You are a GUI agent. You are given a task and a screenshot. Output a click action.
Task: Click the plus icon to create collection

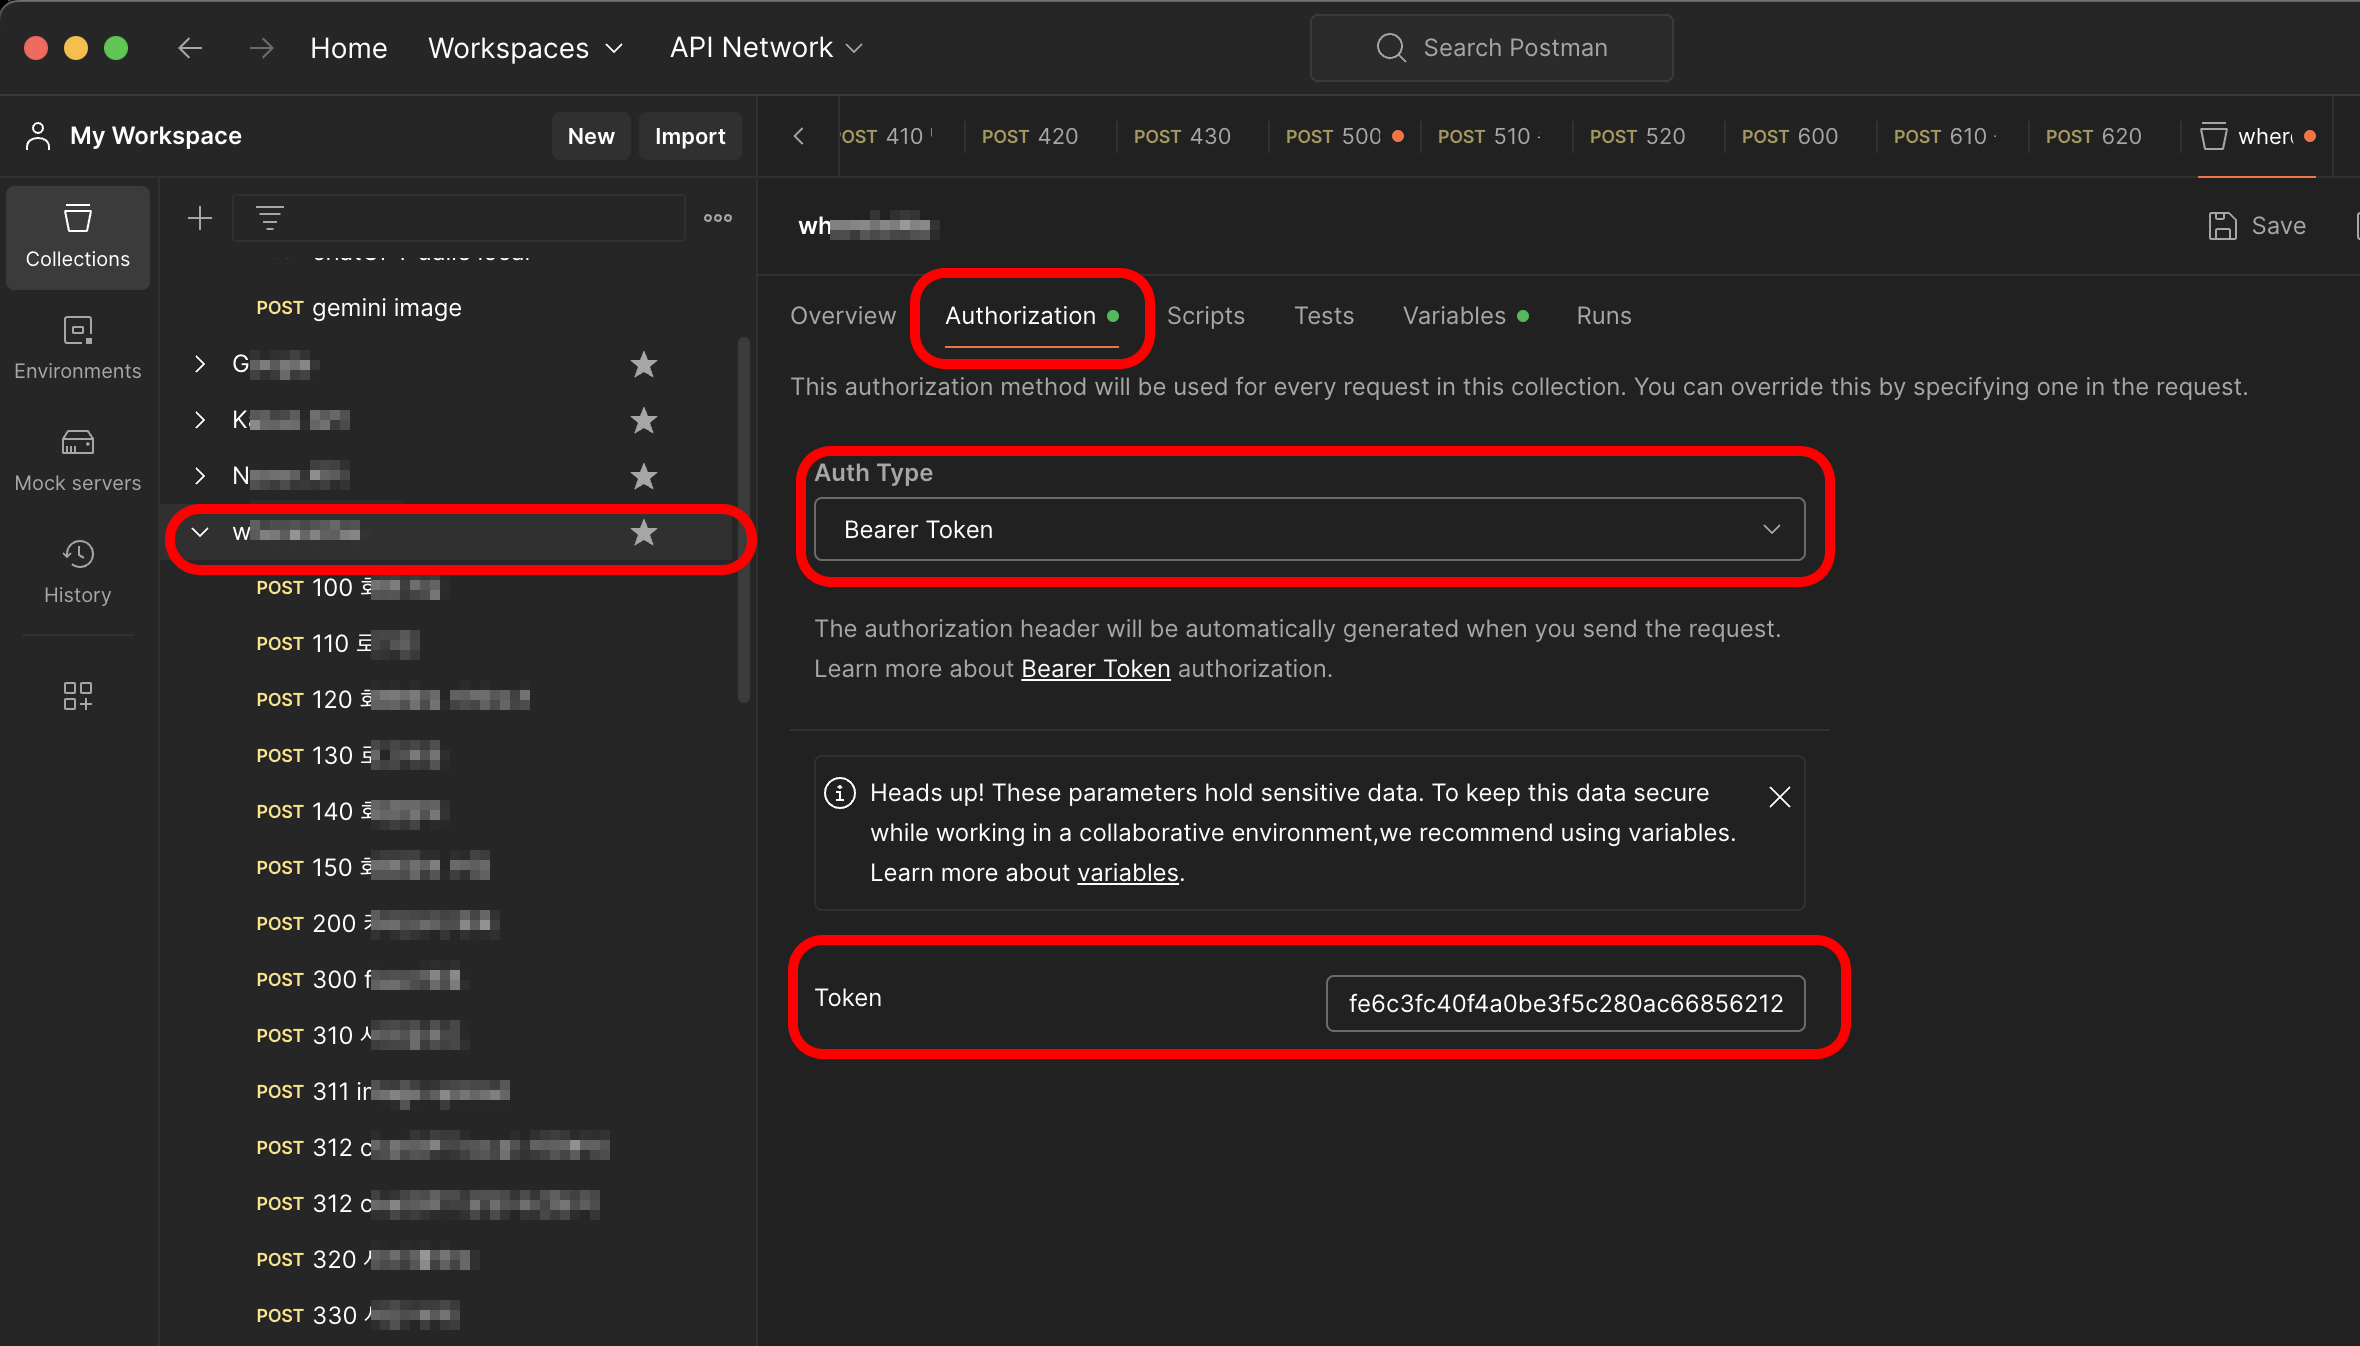(x=200, y=218)
